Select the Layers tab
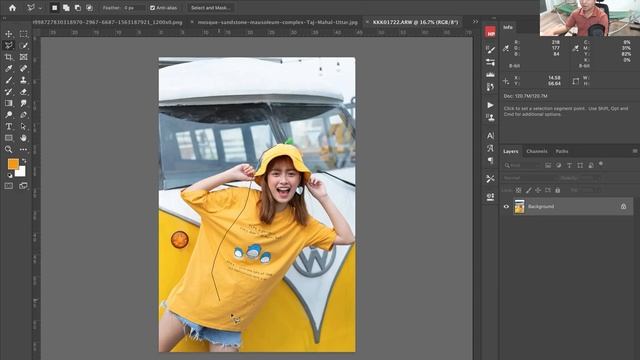 pyautogui.click(x=511, y=151)
